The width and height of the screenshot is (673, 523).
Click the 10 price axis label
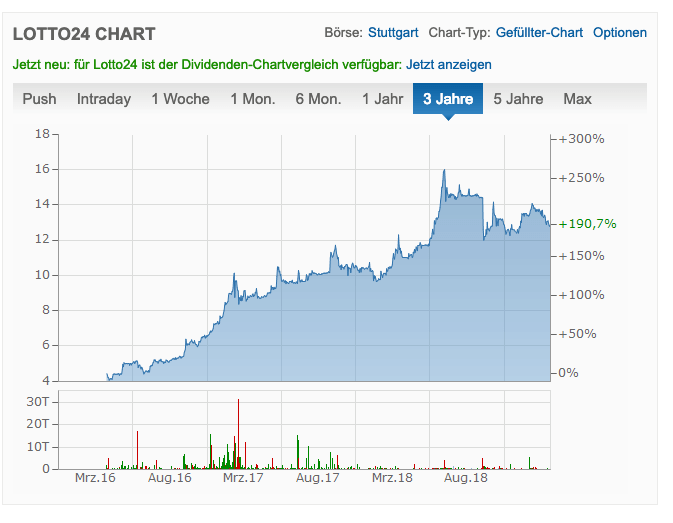point(42,275)
